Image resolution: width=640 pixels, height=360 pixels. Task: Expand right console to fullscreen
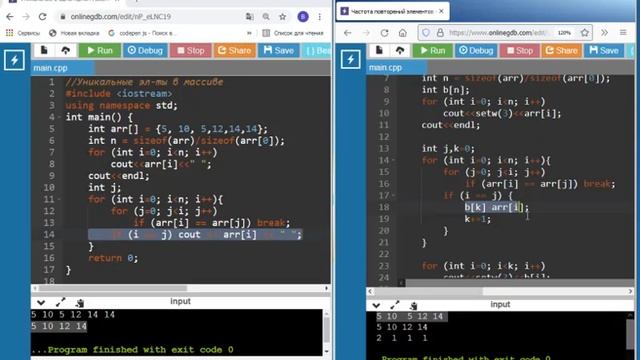(395, 305)
